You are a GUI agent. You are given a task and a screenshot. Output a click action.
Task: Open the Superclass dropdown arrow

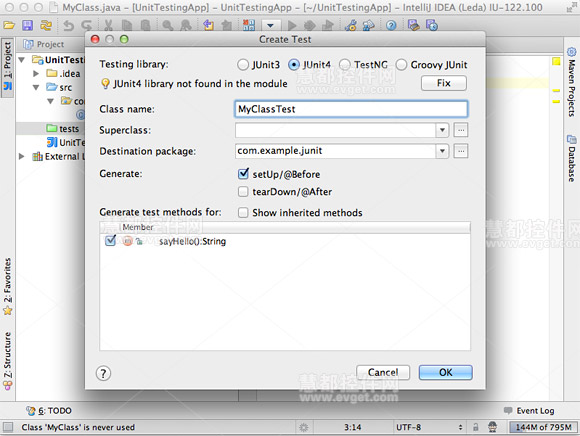click(x=442, y=130)
